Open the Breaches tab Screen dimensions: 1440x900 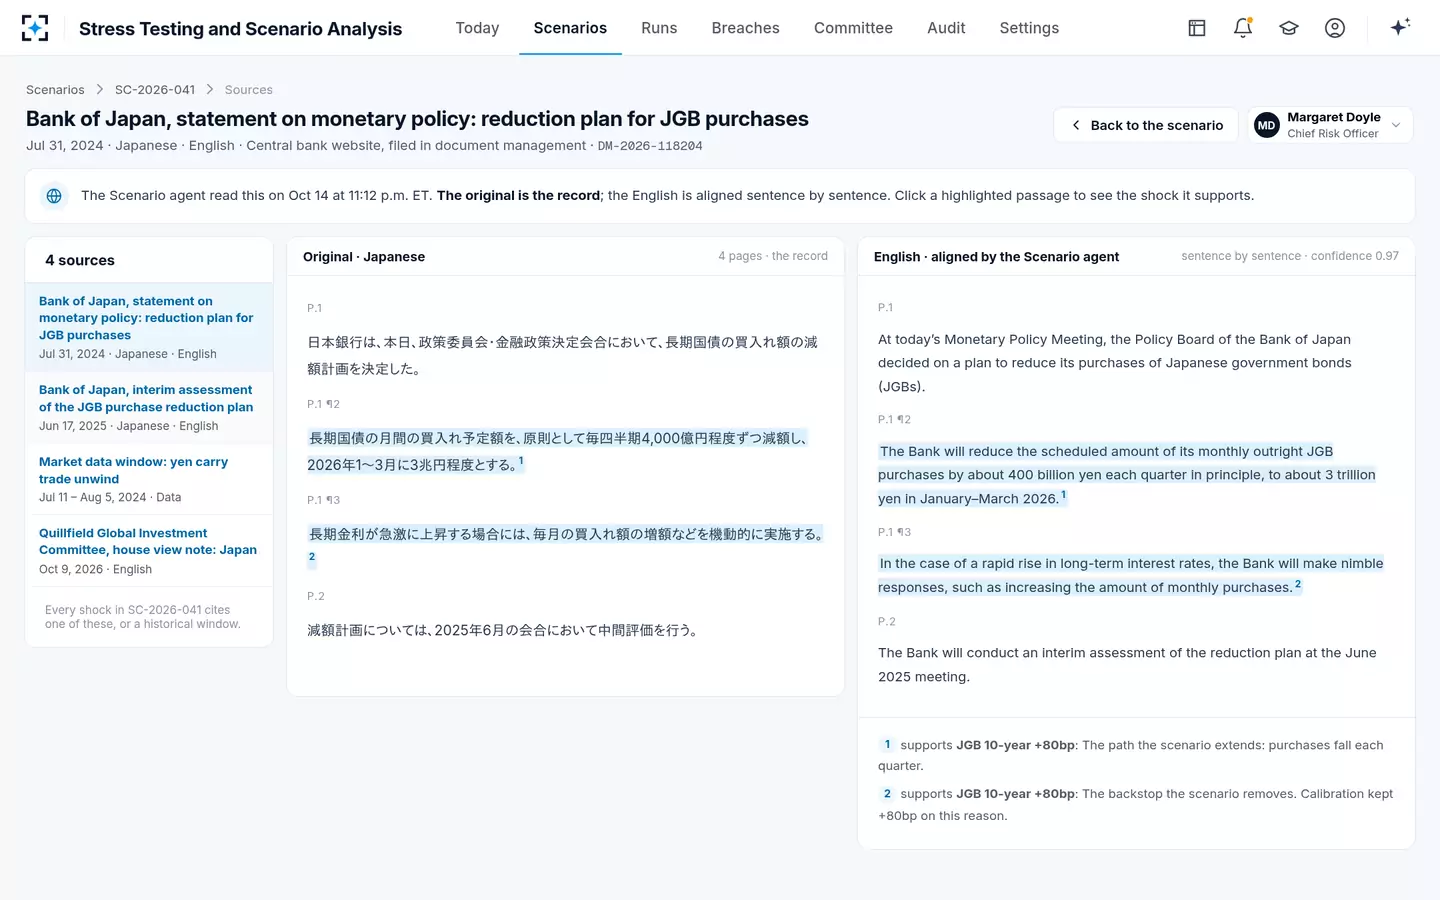[x=745, y=28]
